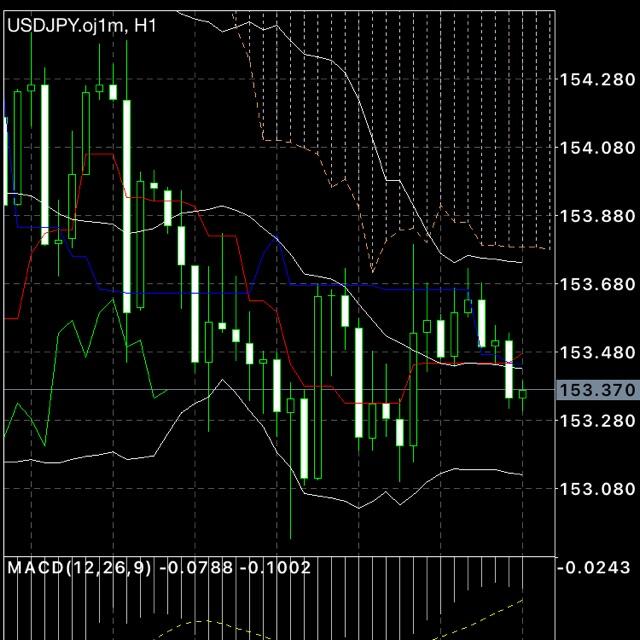
Task: Click the MACD(12,26,9) indicator label
Action: point(79,568)
